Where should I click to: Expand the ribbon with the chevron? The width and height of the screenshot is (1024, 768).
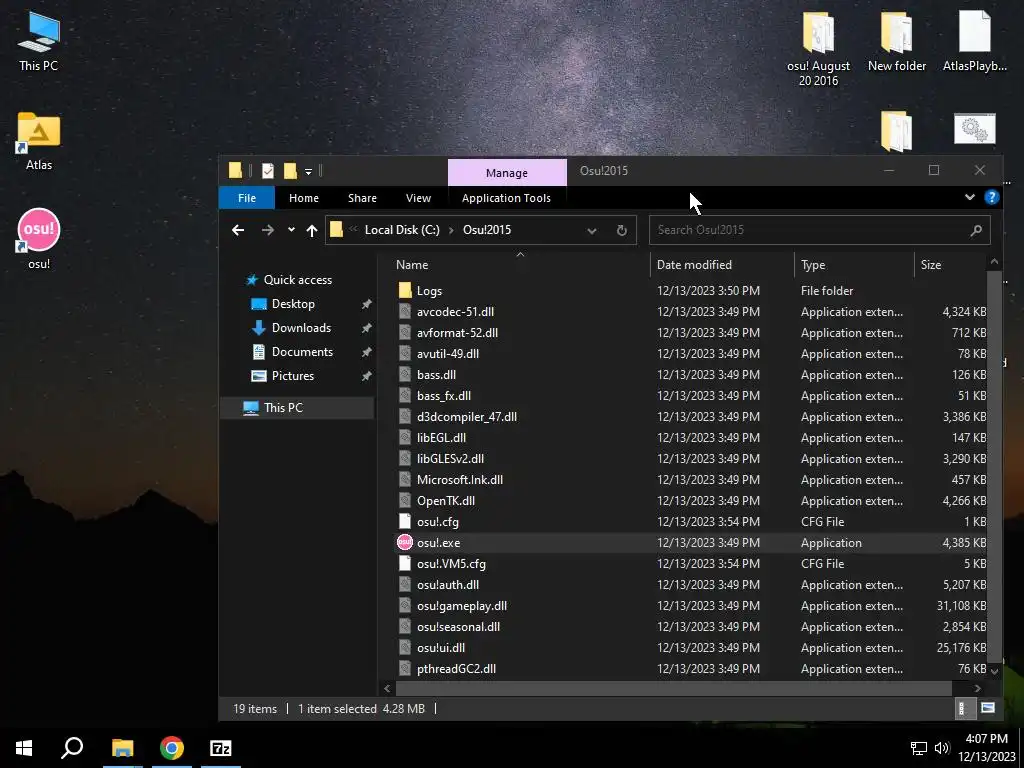point(970,197)
